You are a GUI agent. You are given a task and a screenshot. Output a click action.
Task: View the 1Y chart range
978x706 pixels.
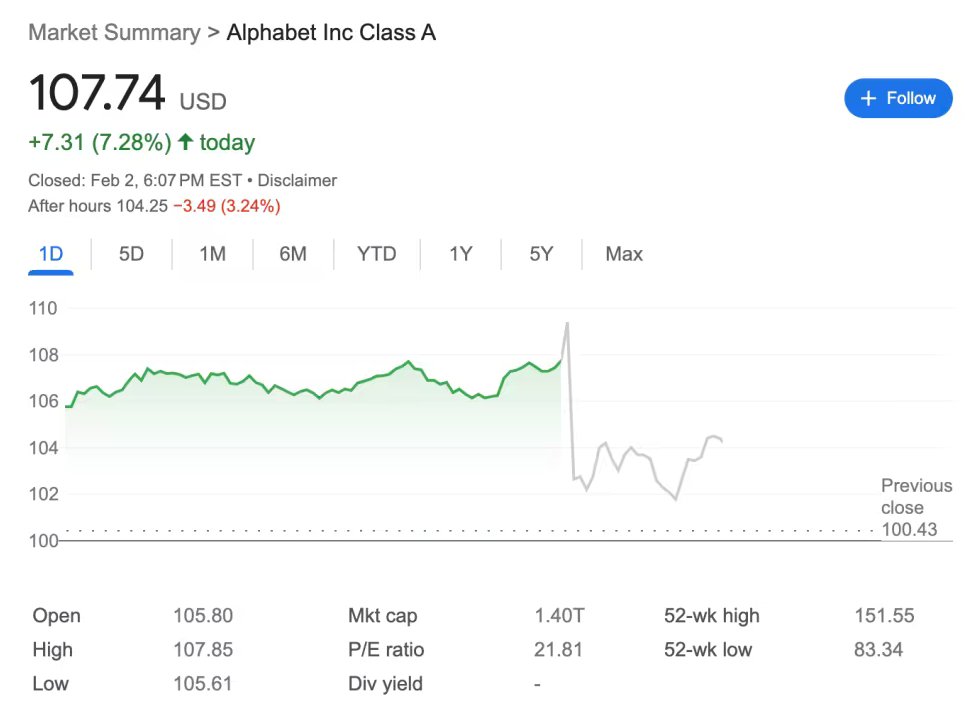(x=461, y=254)
